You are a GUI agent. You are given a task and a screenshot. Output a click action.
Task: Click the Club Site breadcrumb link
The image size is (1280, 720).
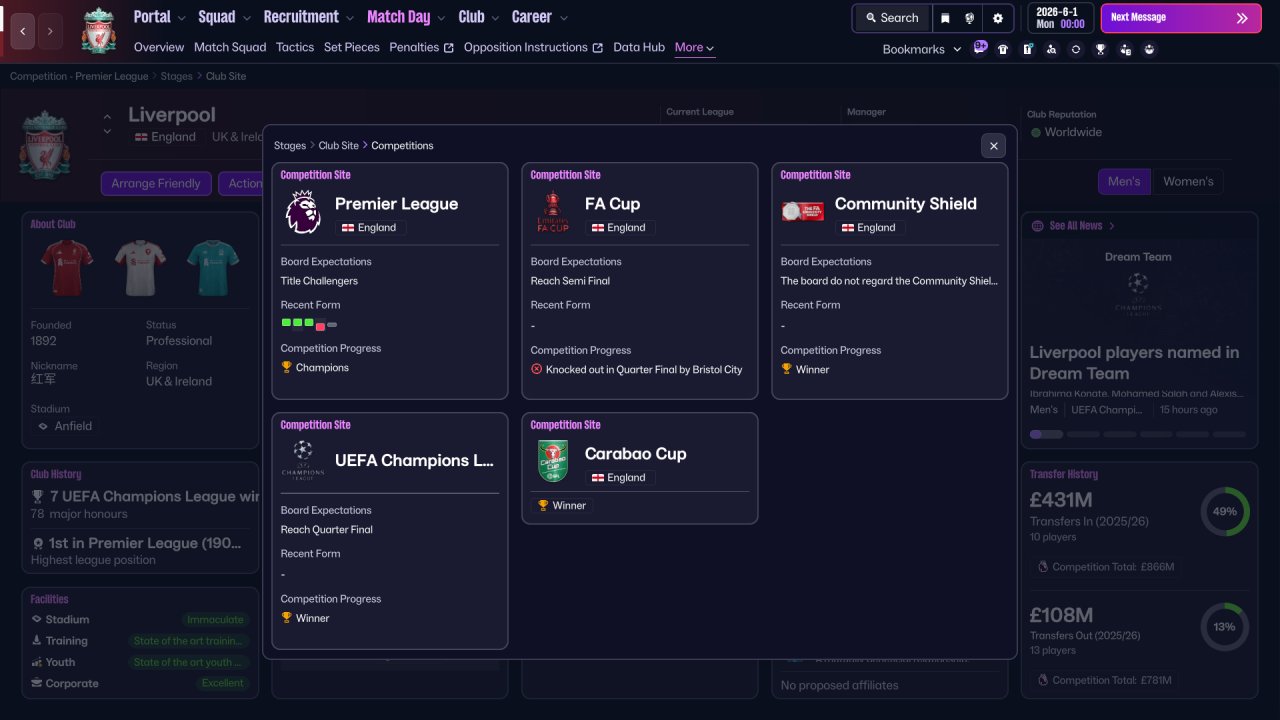(338, 146)
